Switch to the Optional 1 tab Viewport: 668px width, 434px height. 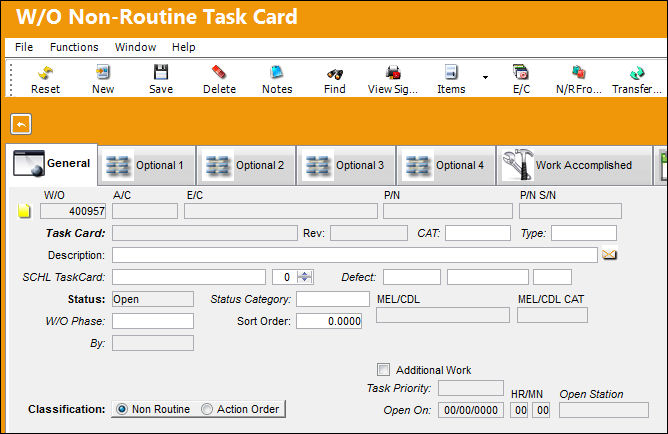(147, 165)
